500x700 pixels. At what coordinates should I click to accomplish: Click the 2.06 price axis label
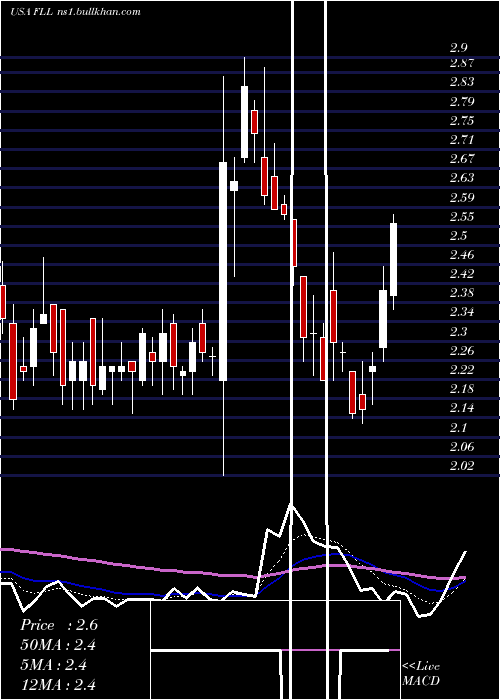[x=462, y=447]
